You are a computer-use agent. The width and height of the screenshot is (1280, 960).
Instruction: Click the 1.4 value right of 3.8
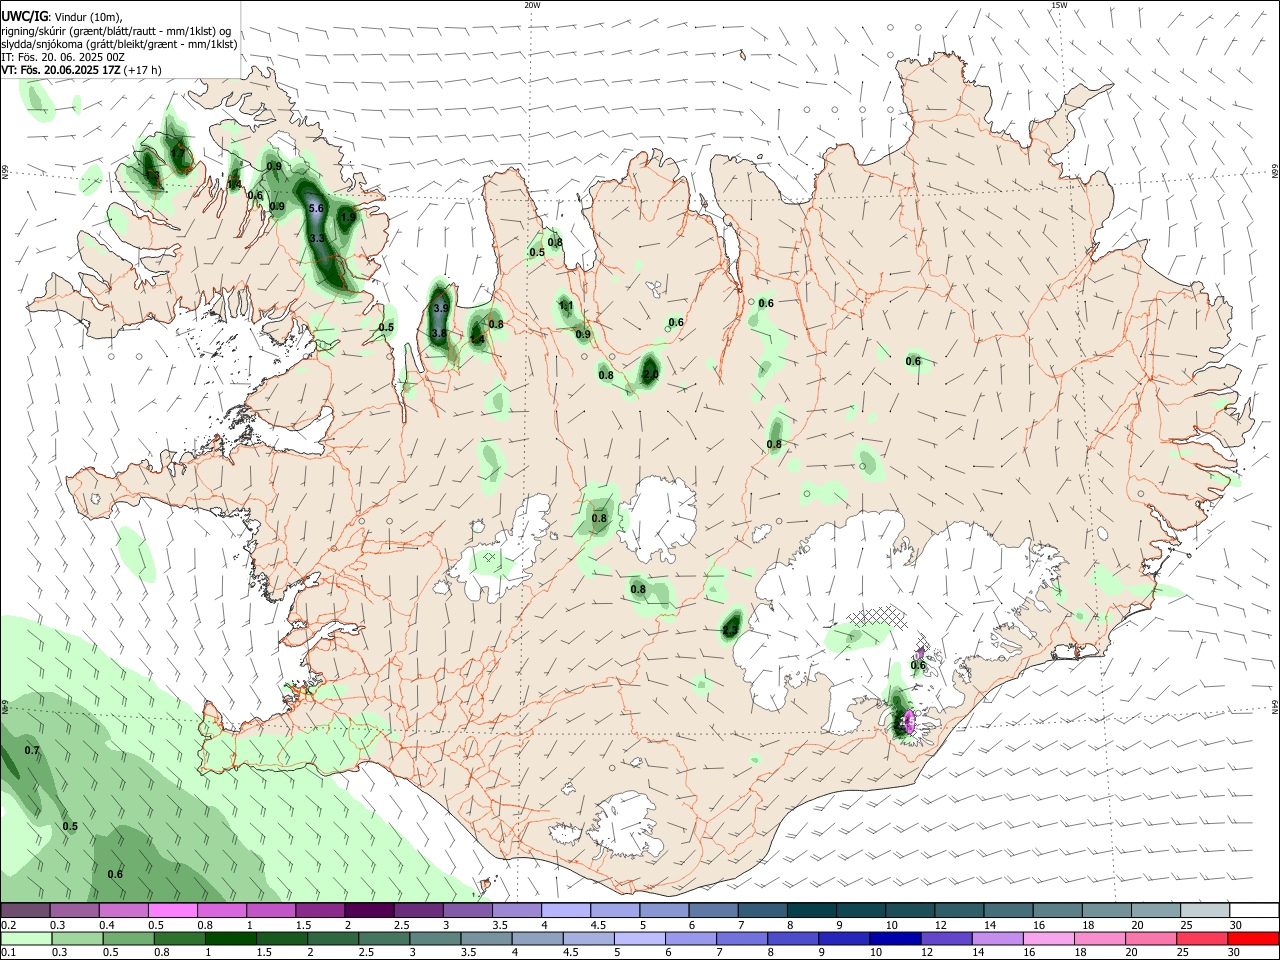click(477, 340)
